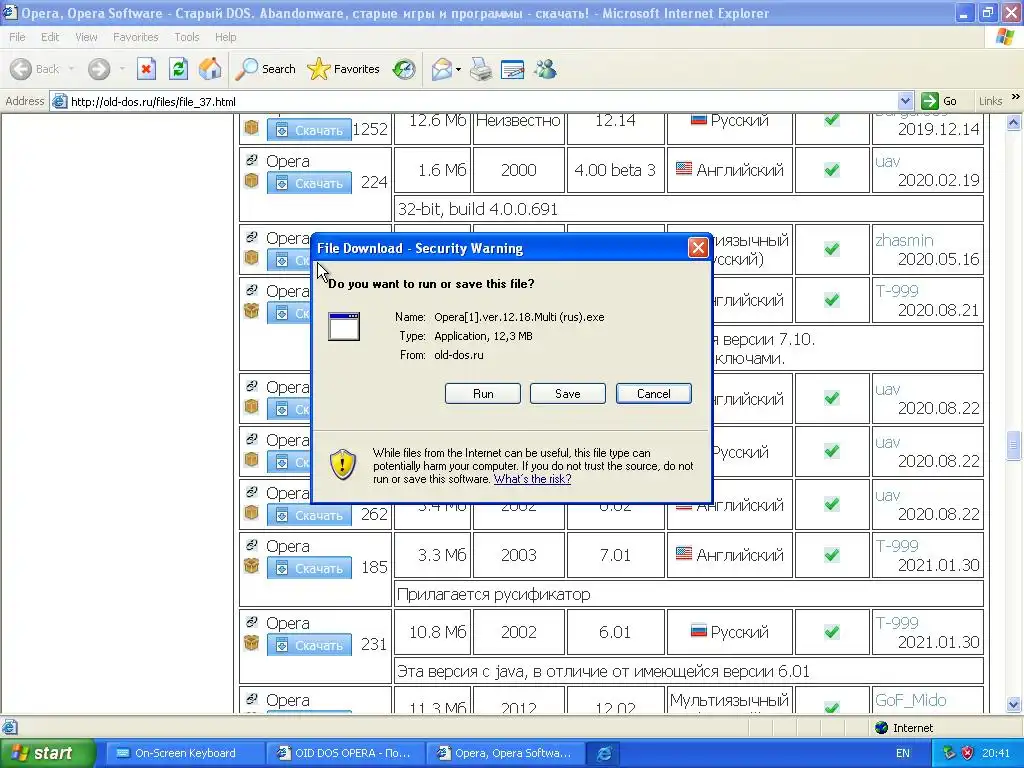The height and width of the screenshot is (768, 1024).
Task: Refresh the page with the Refresh icon
Action: [178, 69]
